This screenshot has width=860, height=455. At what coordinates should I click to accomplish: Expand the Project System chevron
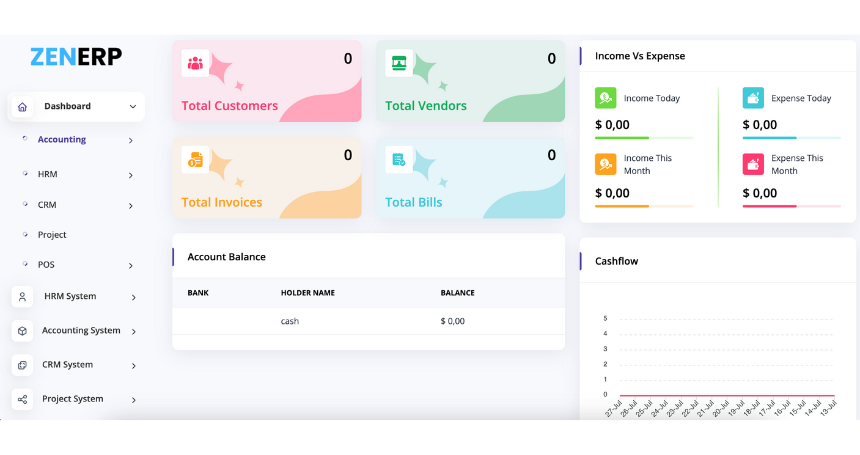pyautogui.click(x=133, y=400)
